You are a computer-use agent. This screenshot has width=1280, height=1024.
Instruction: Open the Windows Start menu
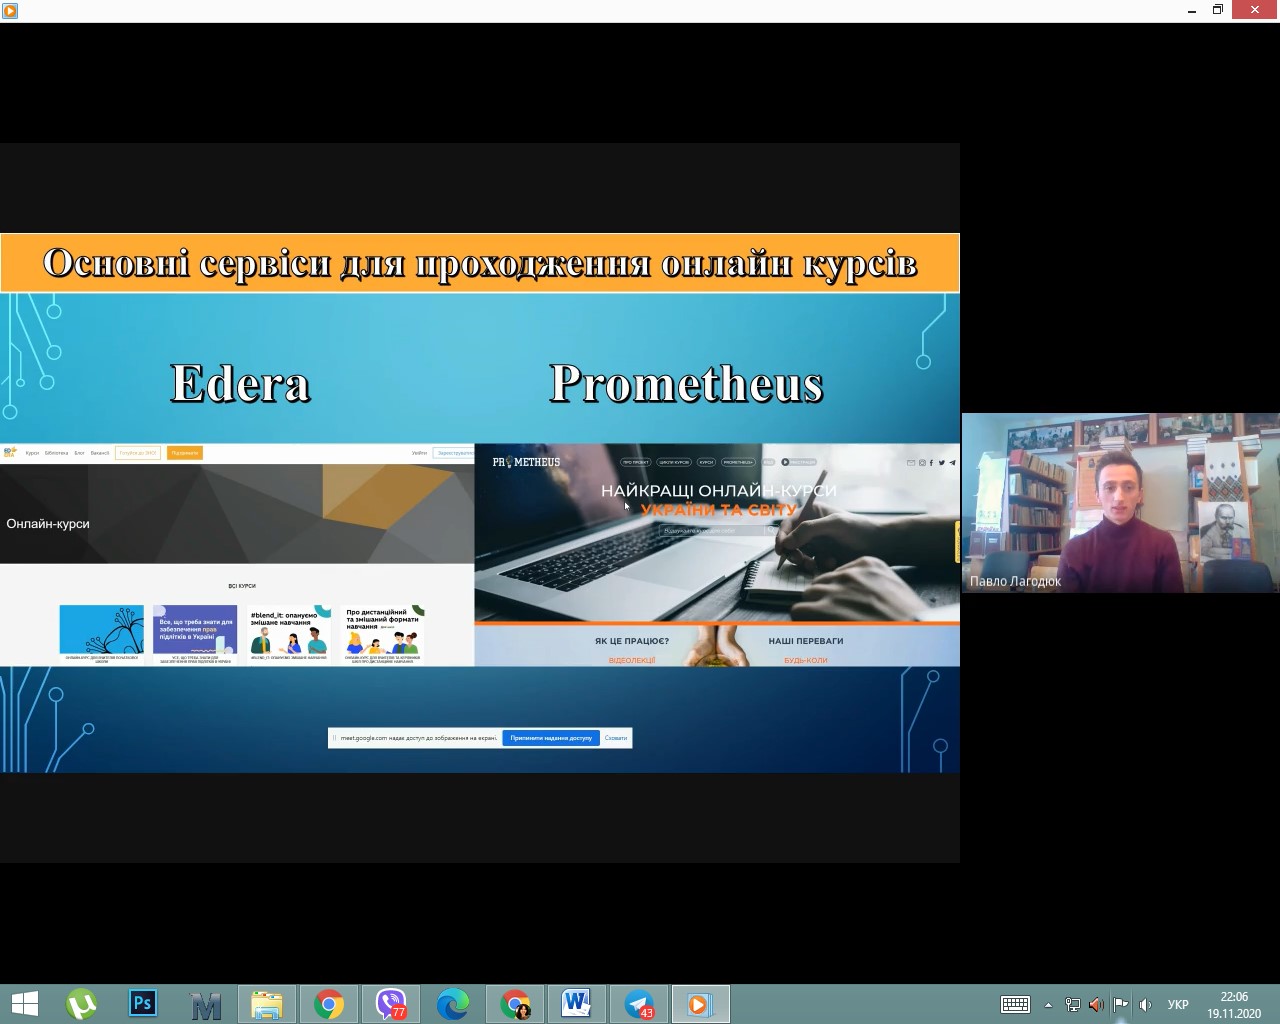pyautogui.click(x=25, y=1004)
